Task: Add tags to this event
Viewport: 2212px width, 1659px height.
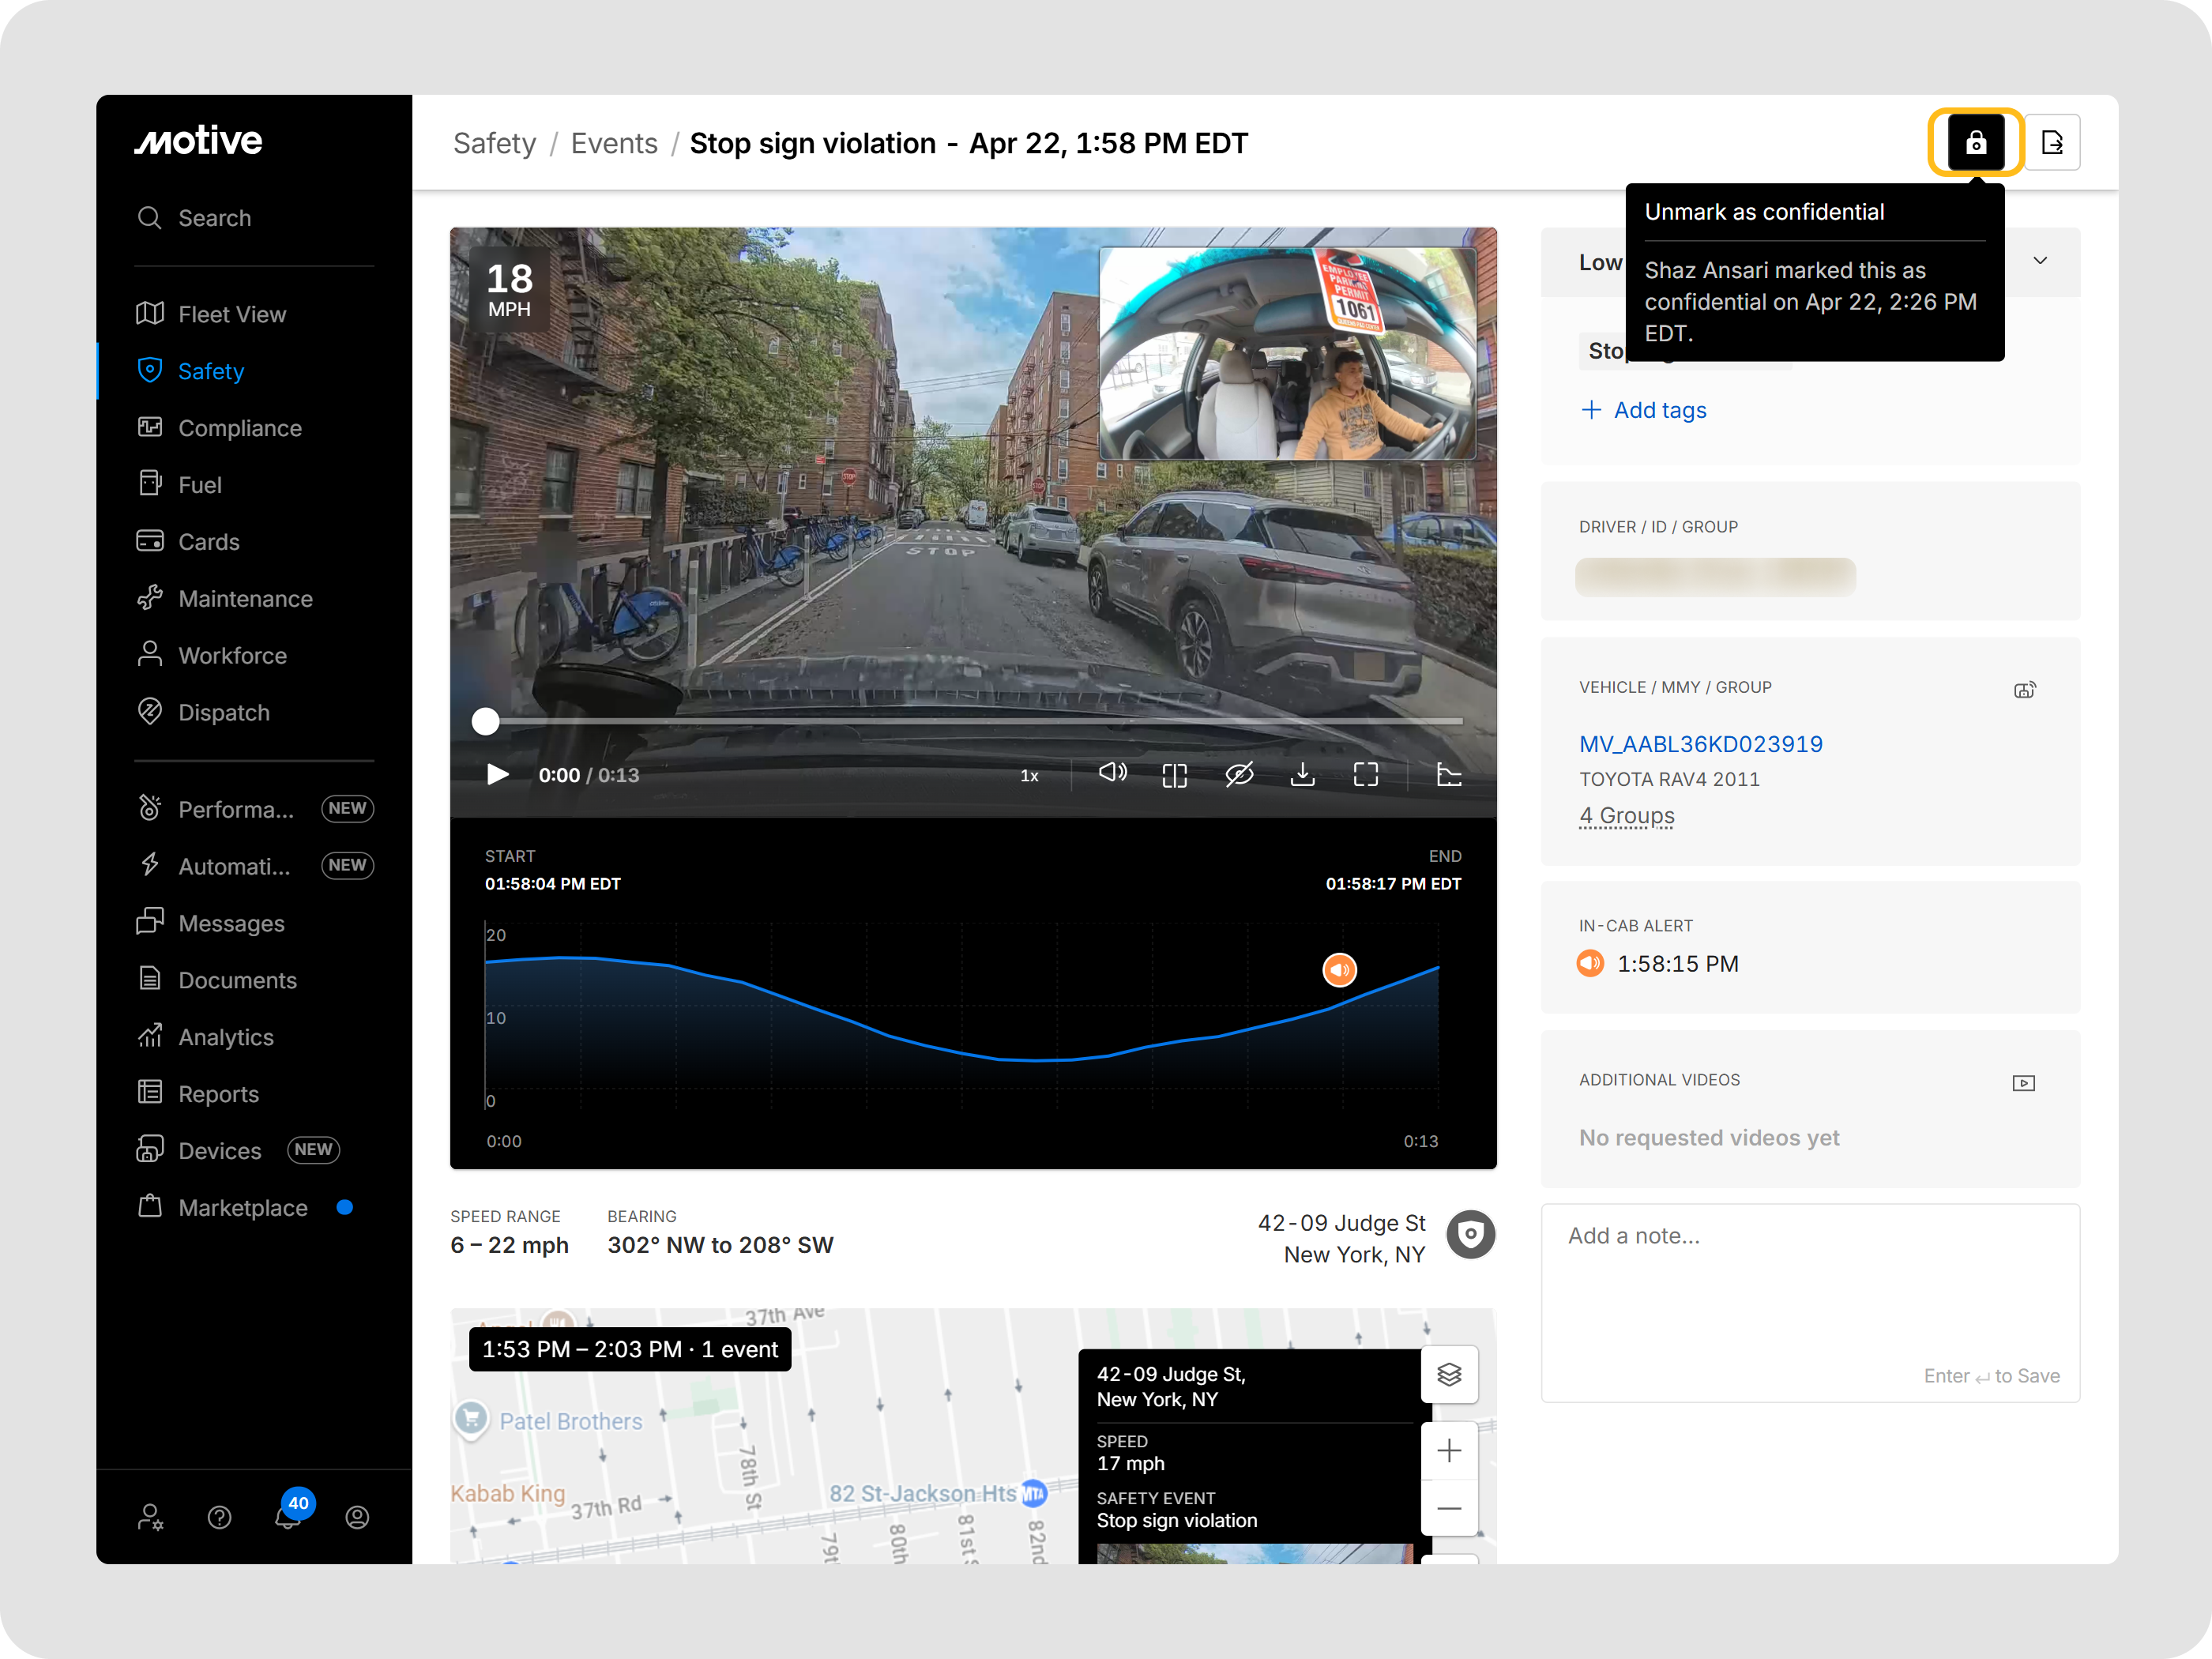Action: (x=1644, y=410)
